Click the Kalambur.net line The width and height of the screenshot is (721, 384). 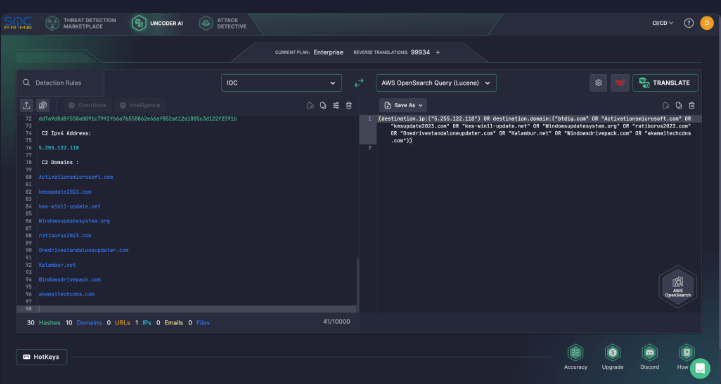57,265
